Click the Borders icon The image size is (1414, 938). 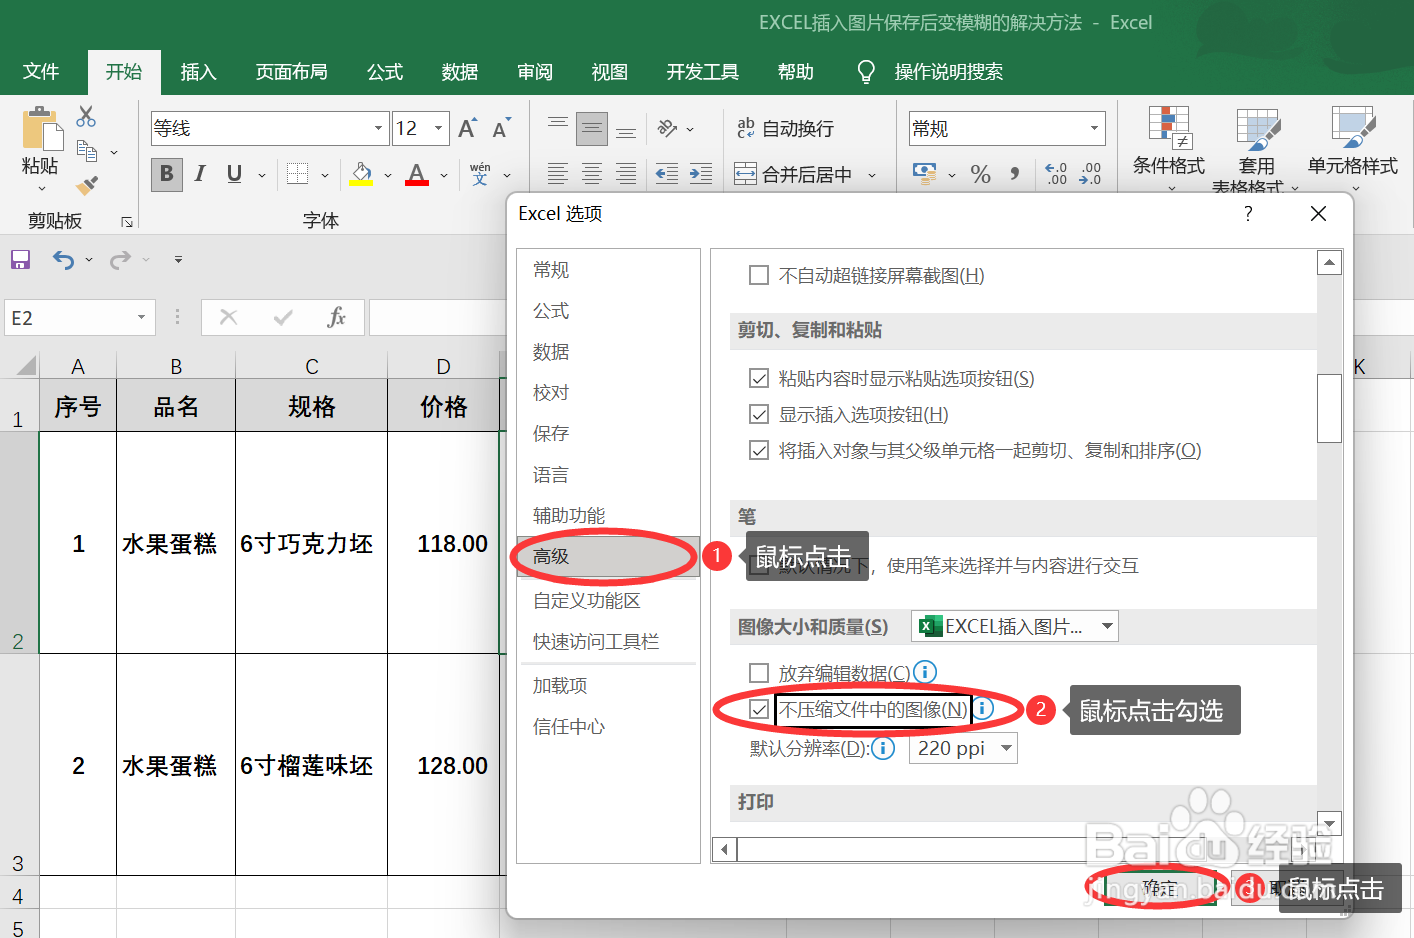[297, 174]
